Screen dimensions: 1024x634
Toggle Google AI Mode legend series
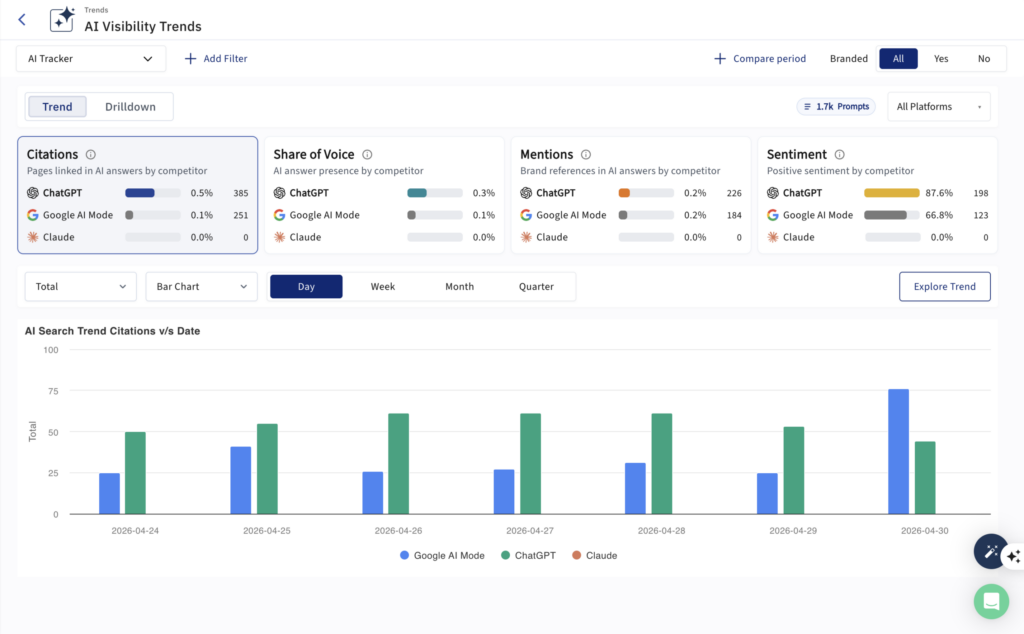442,556
